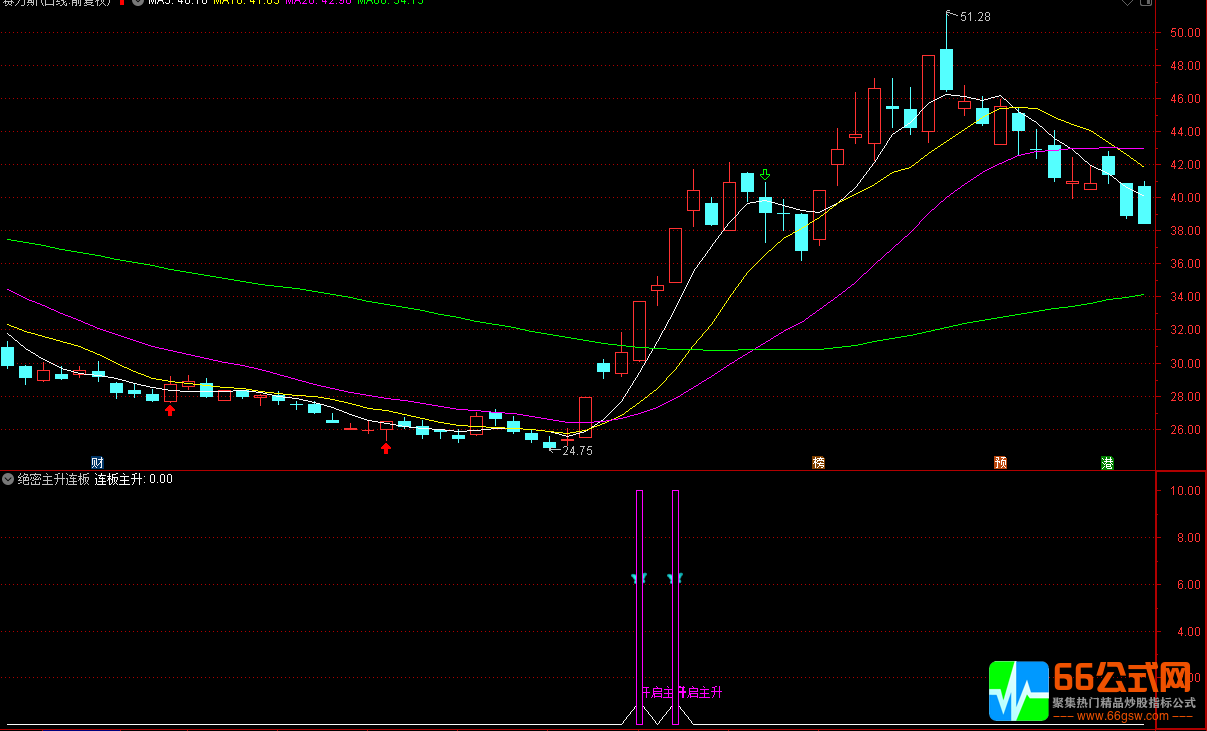Screen dimensions: 1207x731
Task: Click the 6.00 indicator axis label
Action: coord(1188,585)
